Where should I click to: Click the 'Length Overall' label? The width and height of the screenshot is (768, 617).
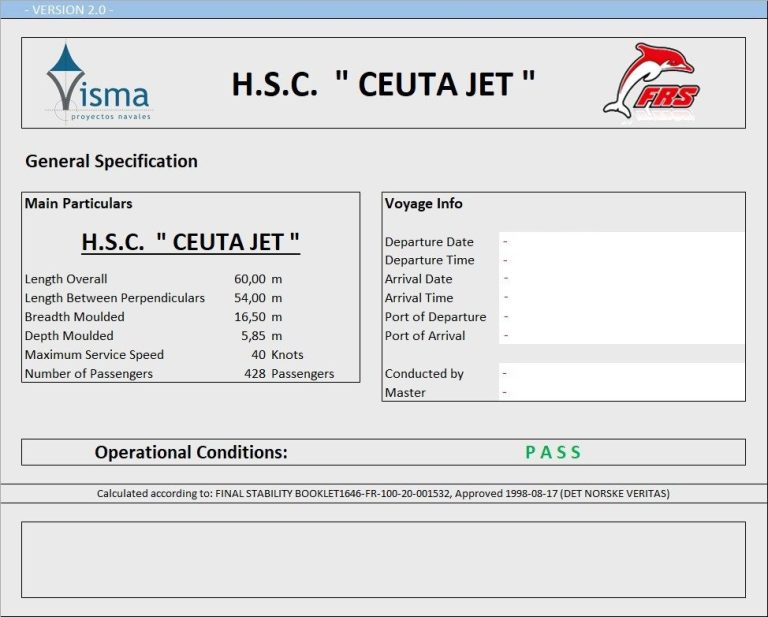[66, 279]
